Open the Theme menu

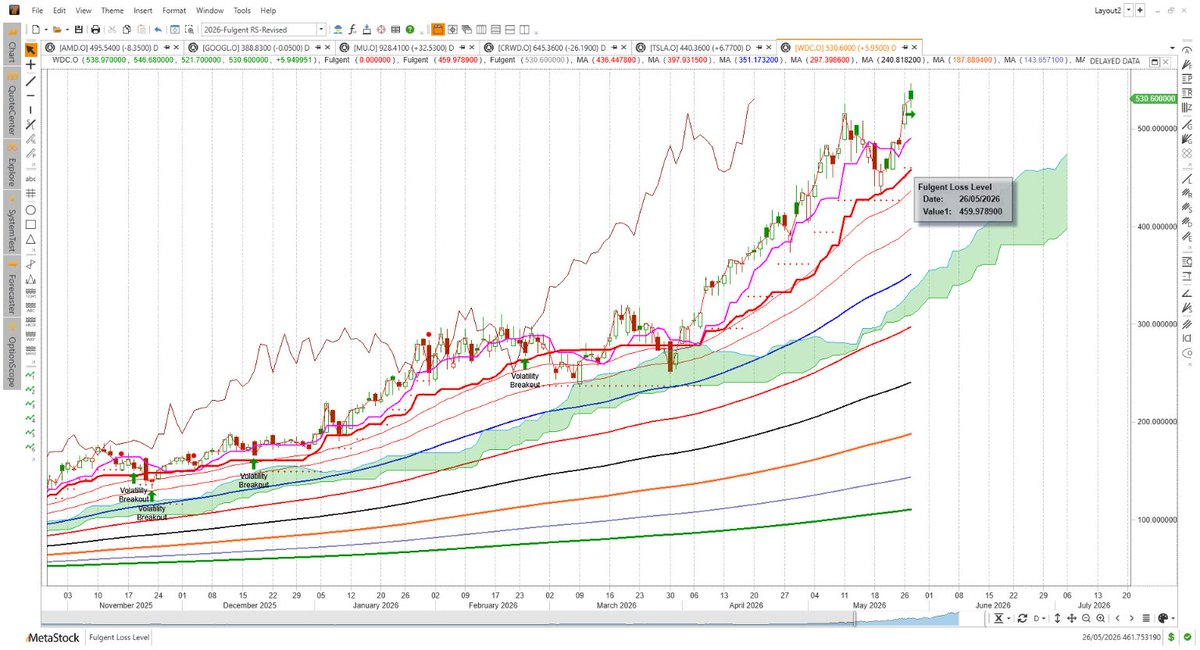[x=112, y=9]
